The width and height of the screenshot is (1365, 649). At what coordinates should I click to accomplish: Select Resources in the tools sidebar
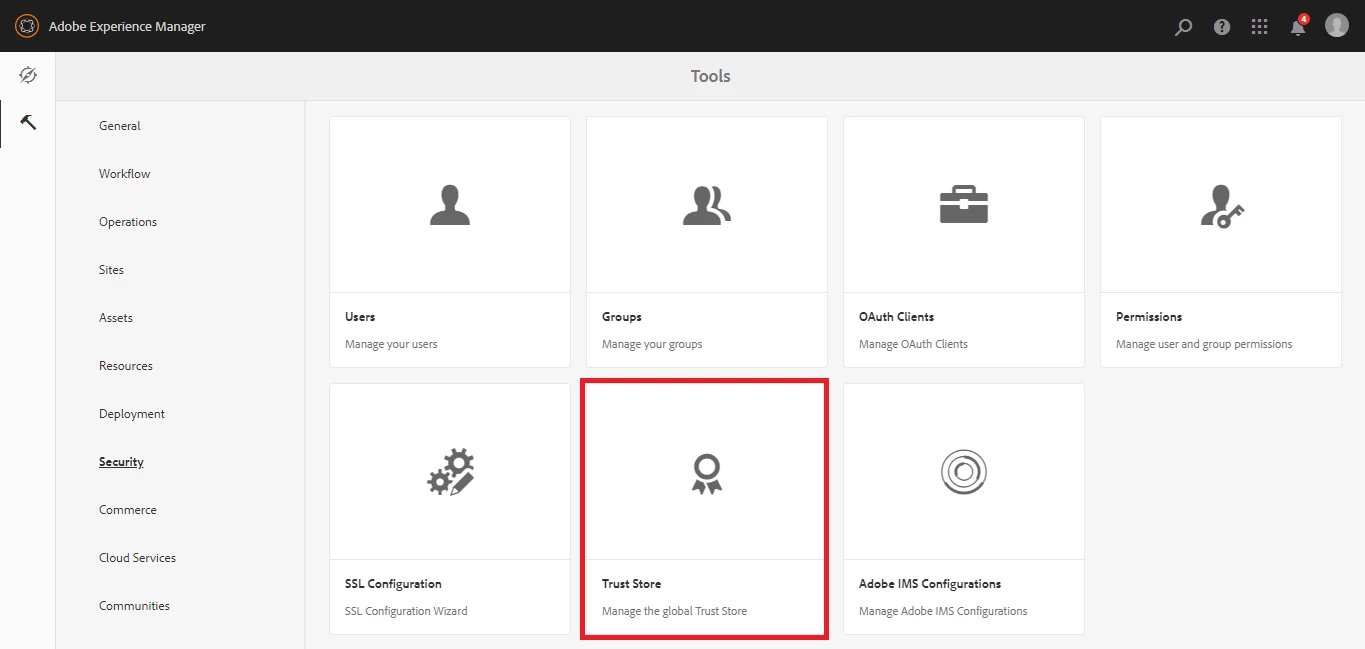pos(126,366)
